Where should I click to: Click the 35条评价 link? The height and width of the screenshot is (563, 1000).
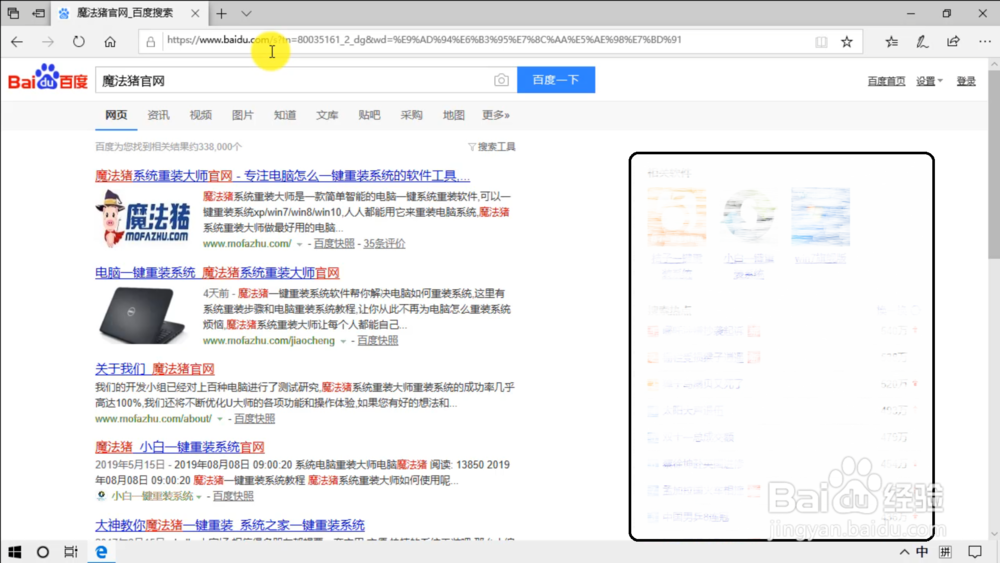384,244
